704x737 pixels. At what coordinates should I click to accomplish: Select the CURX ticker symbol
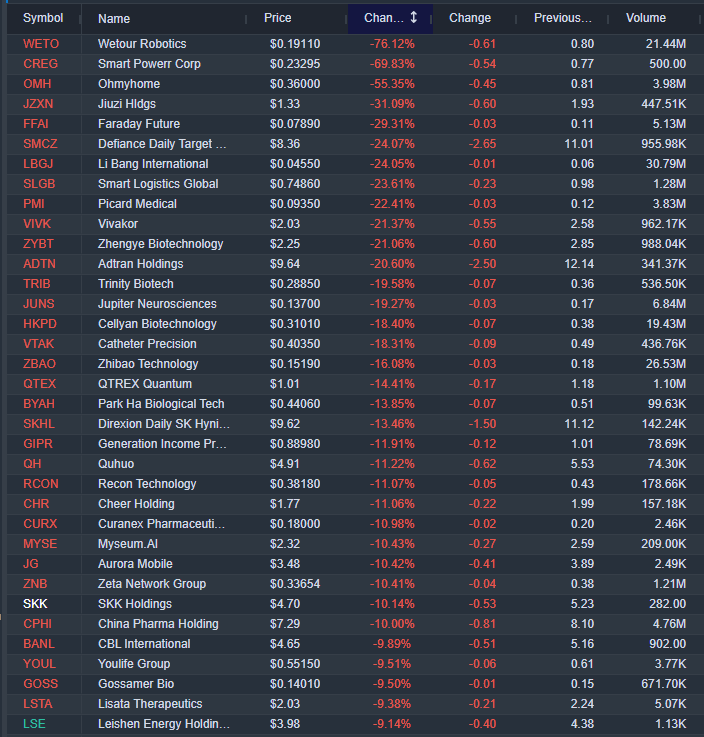coord(40,524)
